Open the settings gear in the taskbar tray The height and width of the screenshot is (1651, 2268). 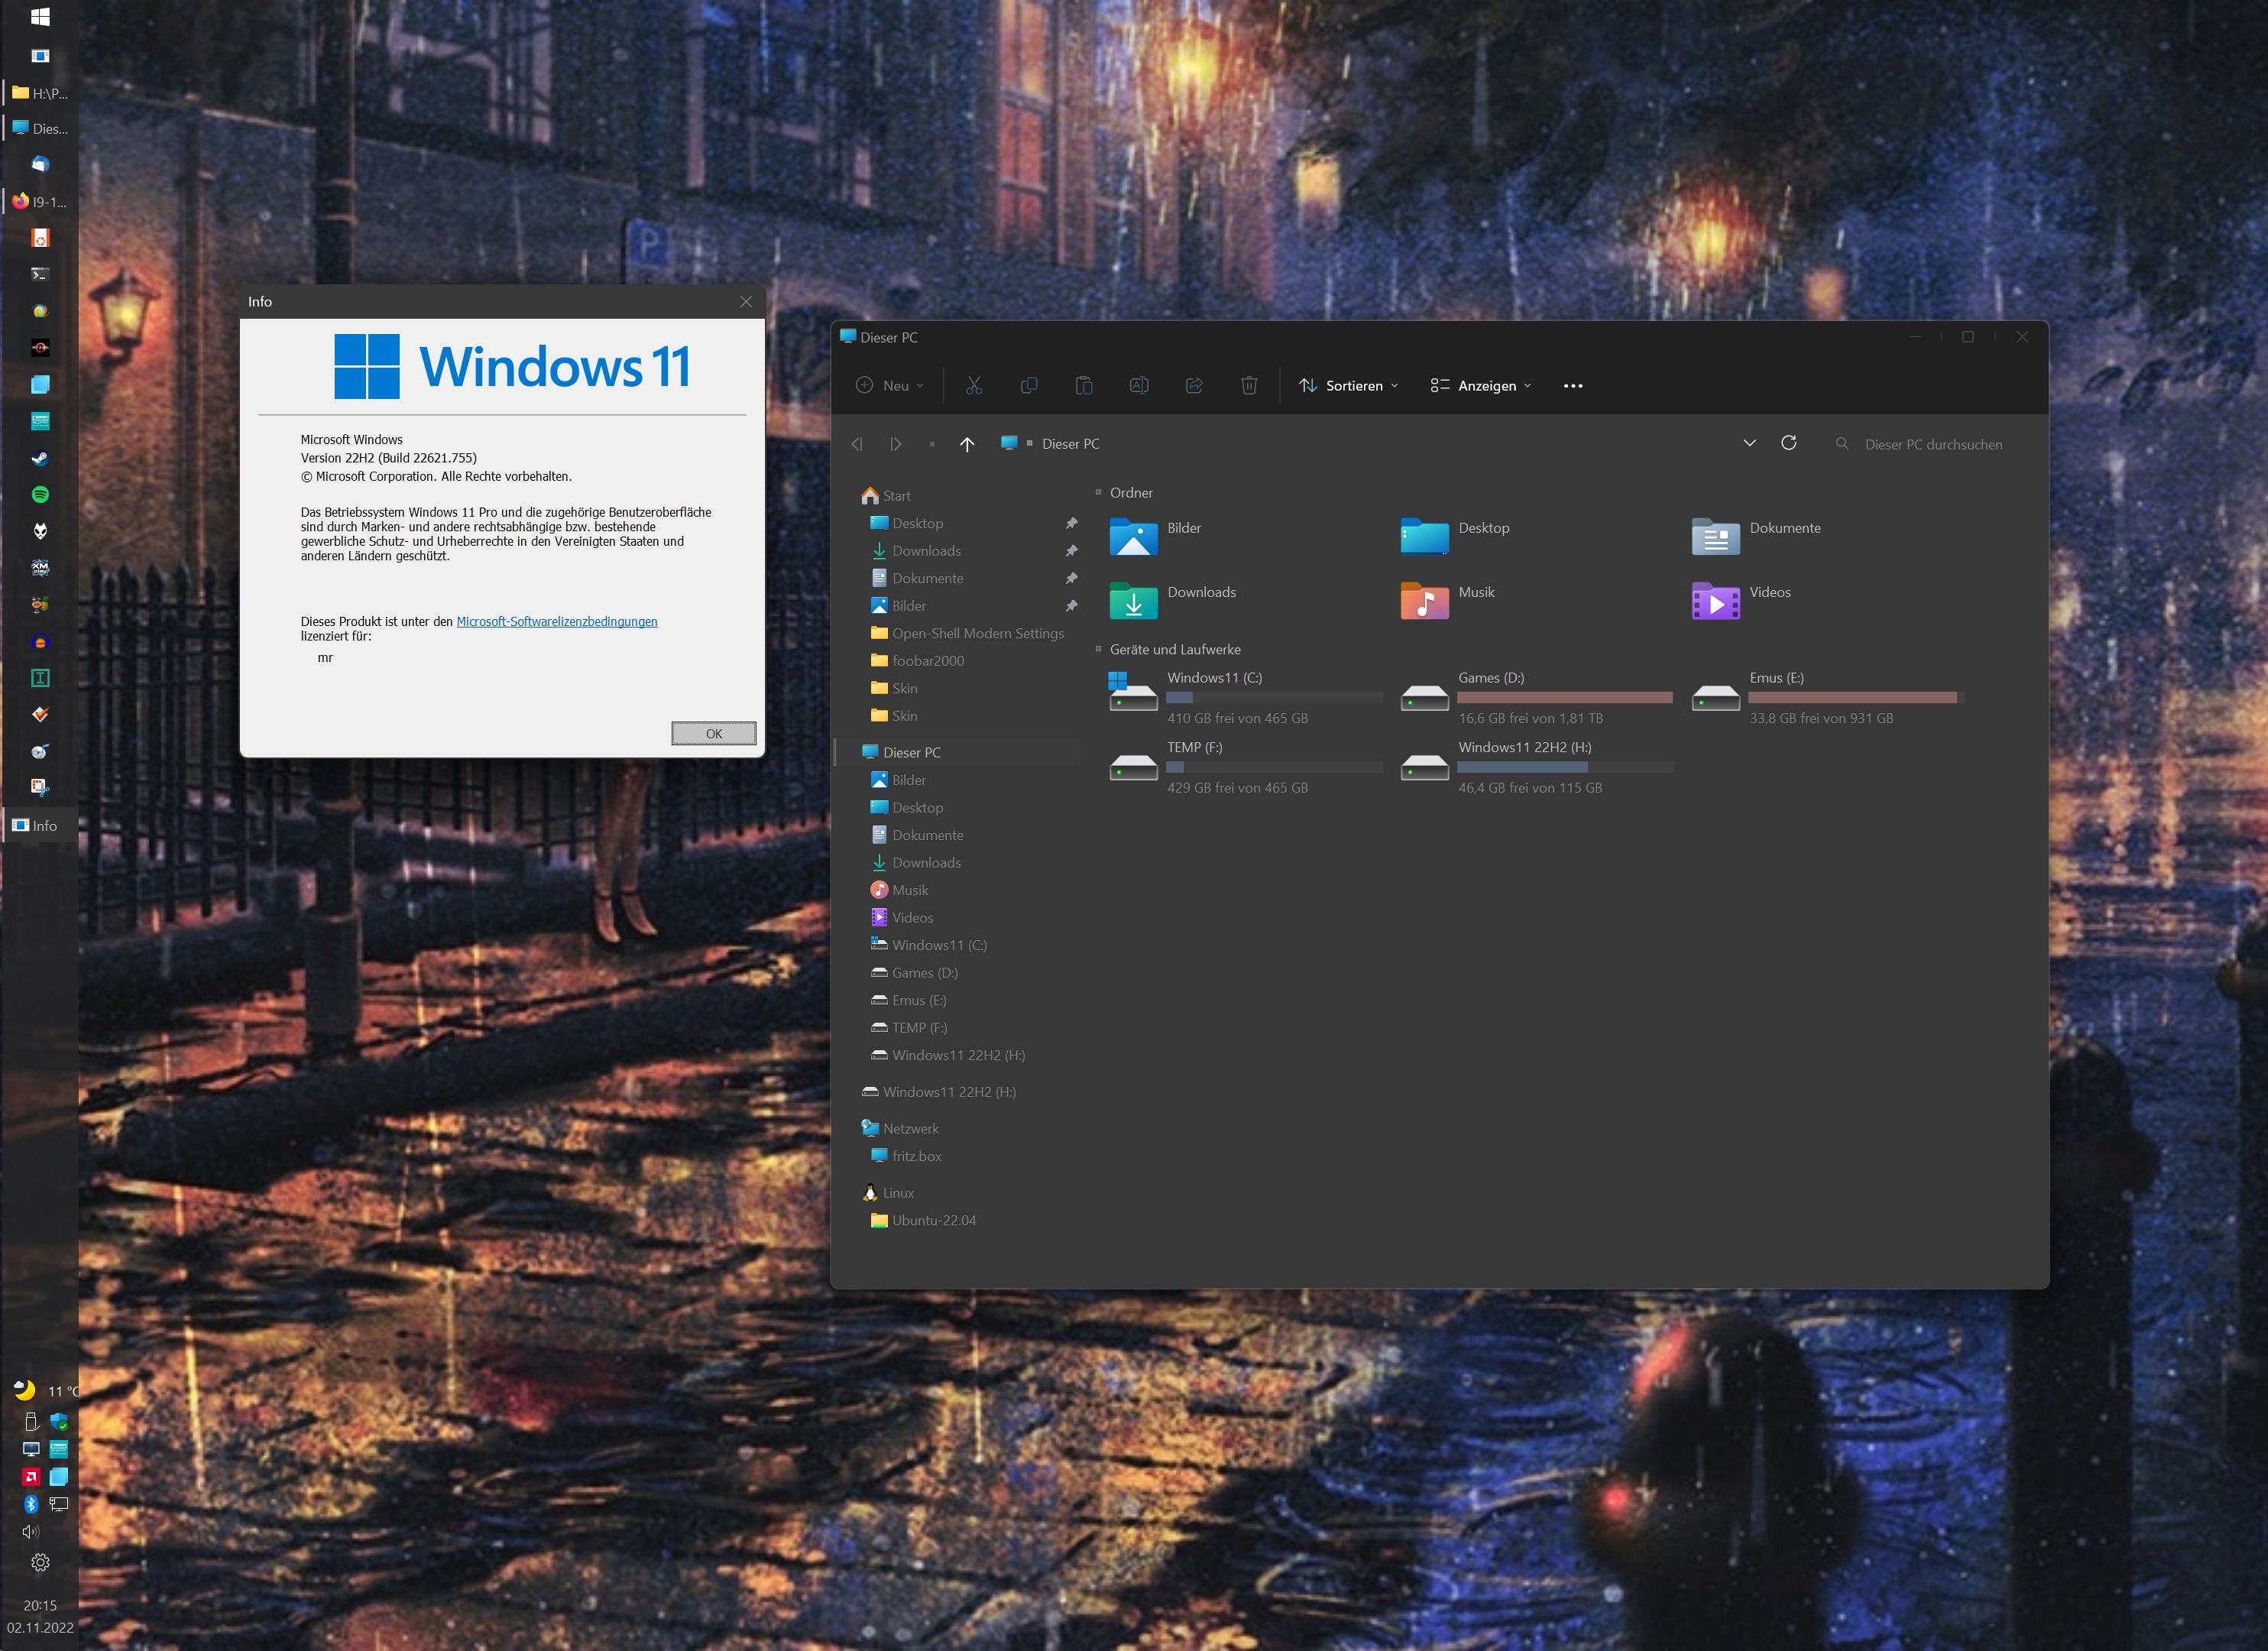click(40, 1562)
